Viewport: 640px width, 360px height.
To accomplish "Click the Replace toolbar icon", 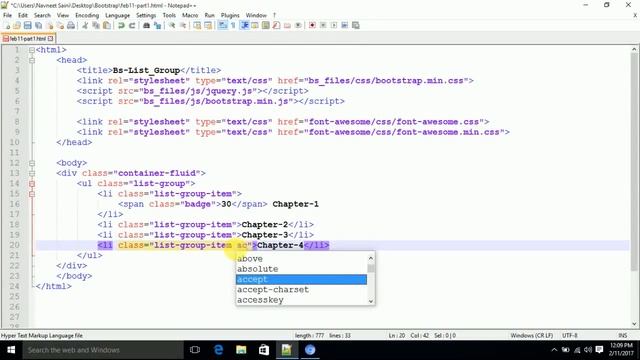I will [157, 25].
